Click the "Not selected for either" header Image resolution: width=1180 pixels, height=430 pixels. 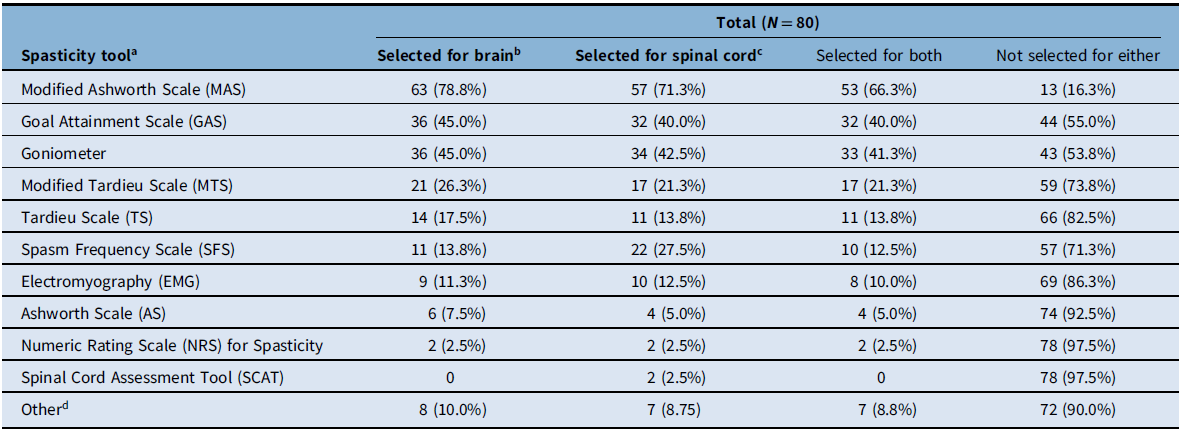click(x=1077, y=56)
